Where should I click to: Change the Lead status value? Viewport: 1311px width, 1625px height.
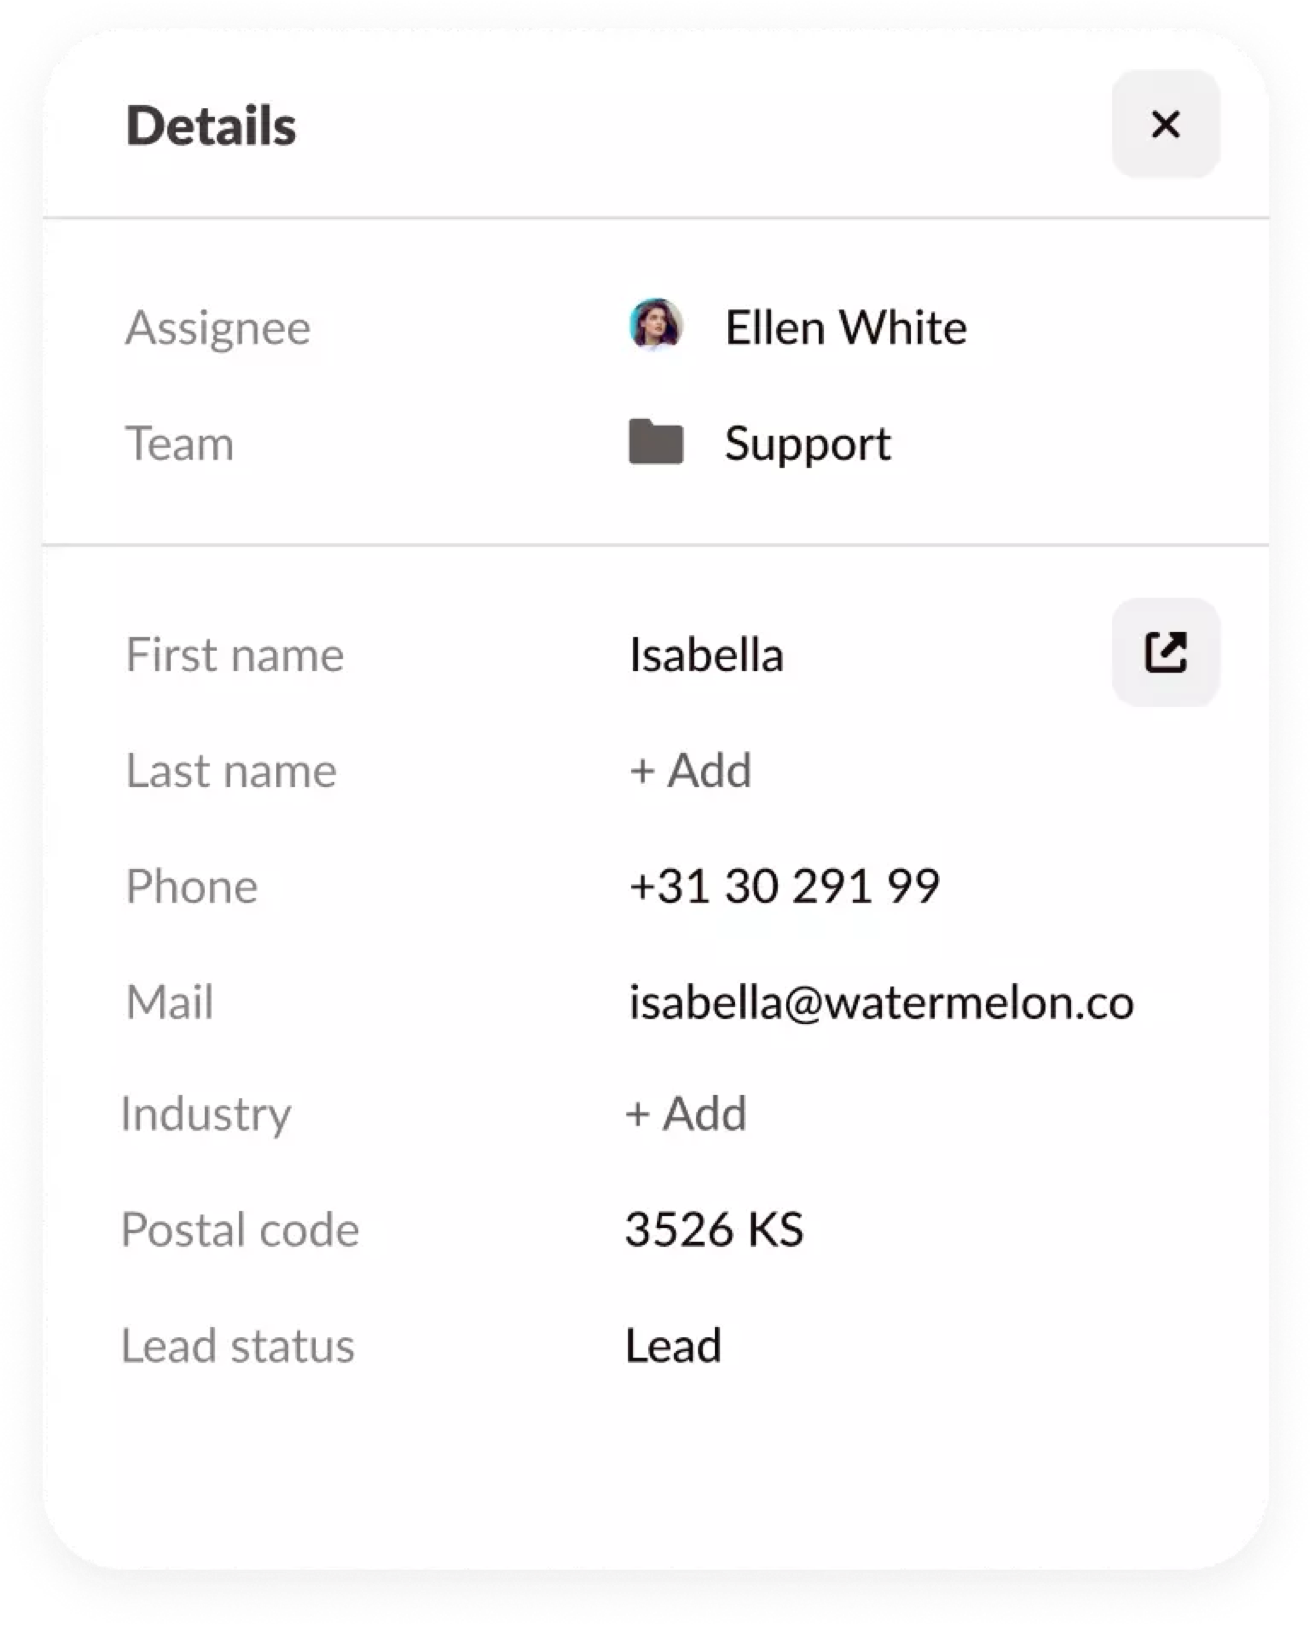[673, 1345]
